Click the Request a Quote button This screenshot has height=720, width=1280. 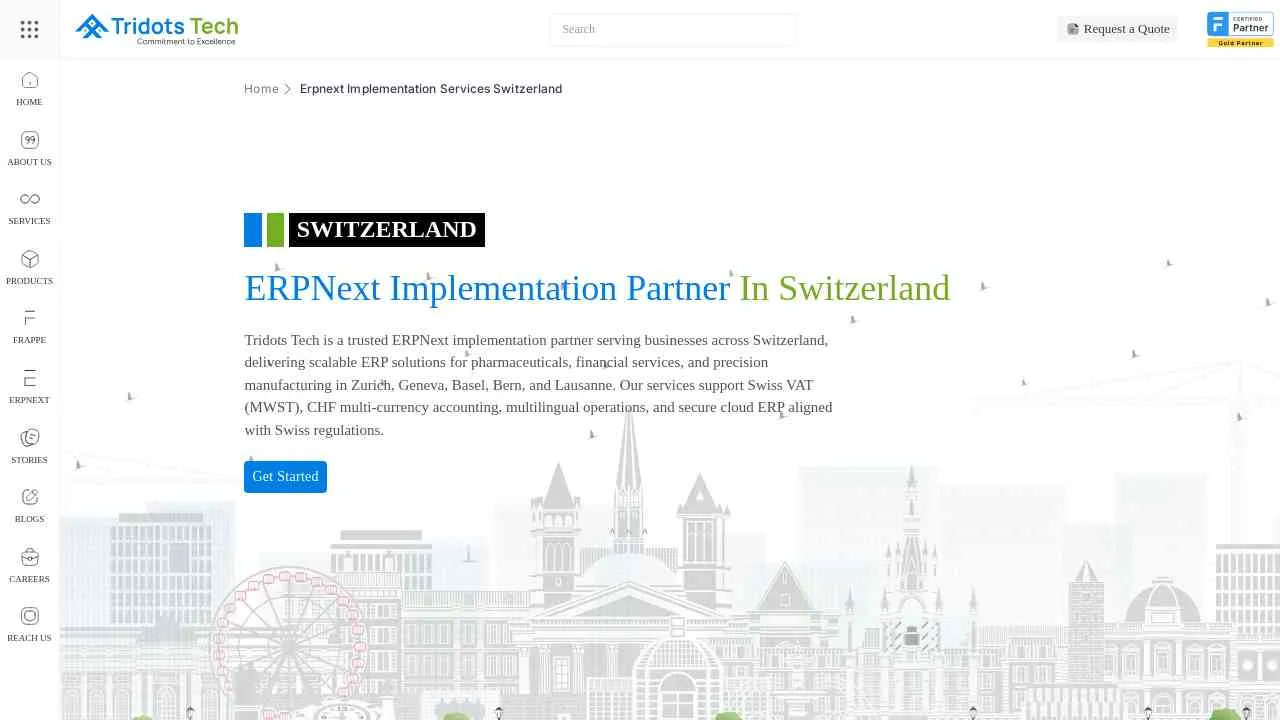point(1118,29)
